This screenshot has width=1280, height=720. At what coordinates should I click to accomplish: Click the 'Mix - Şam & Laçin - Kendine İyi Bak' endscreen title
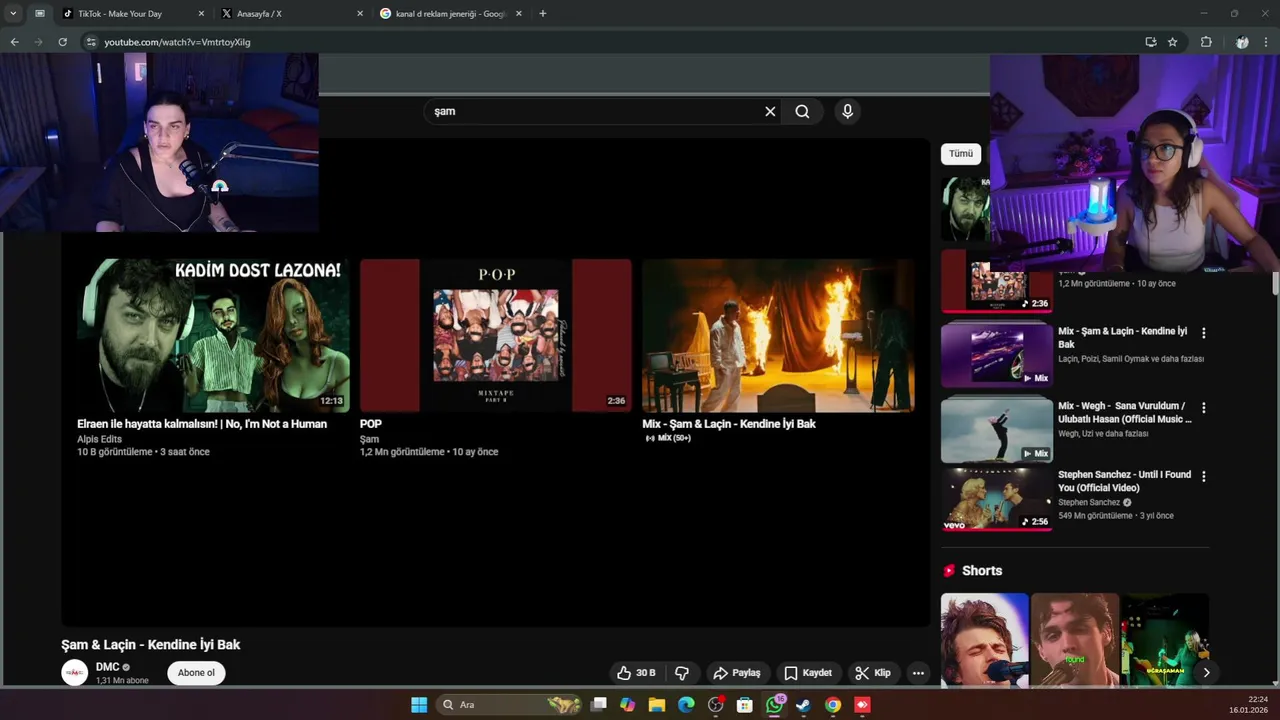(x=729, y=424)
